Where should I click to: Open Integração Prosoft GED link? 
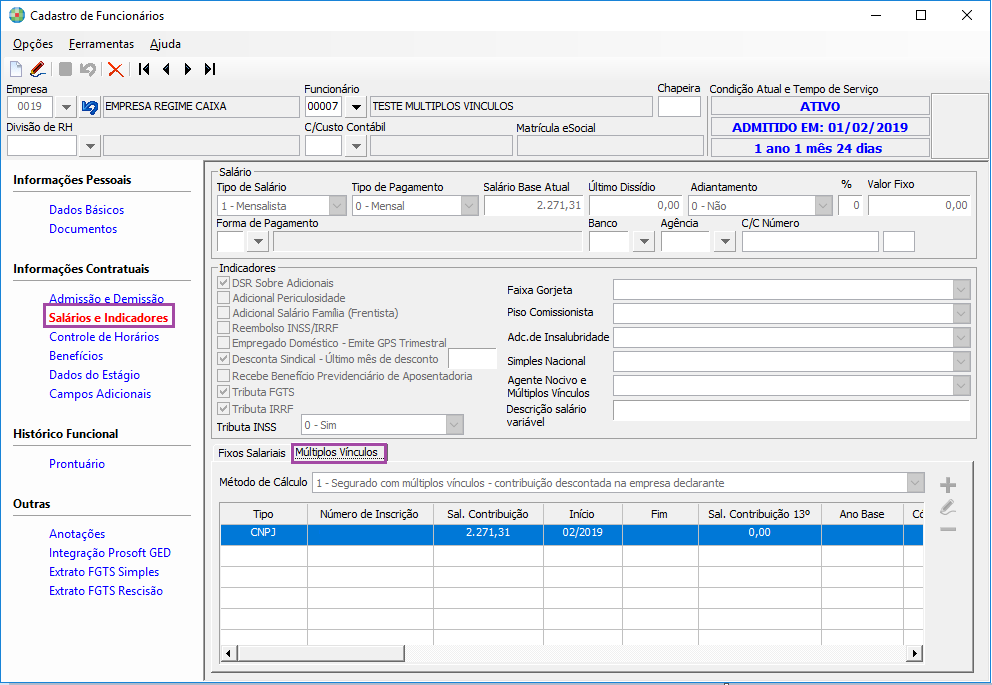pos(110,553)
